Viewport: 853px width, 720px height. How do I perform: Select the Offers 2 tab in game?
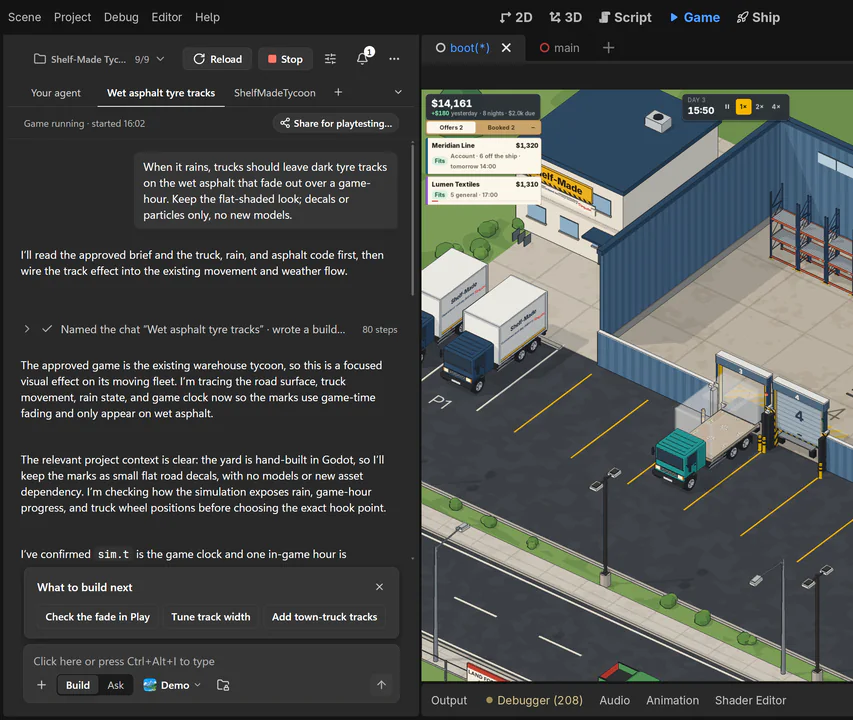[x=451, y=127]
